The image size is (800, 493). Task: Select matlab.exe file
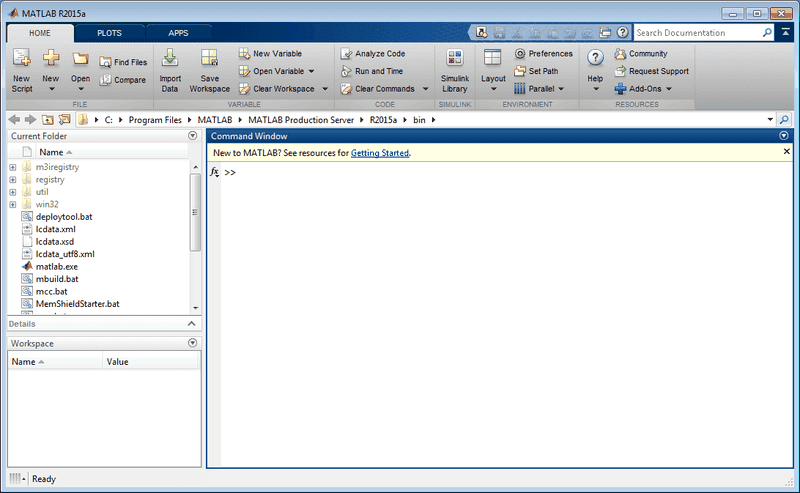coord(57,267)
